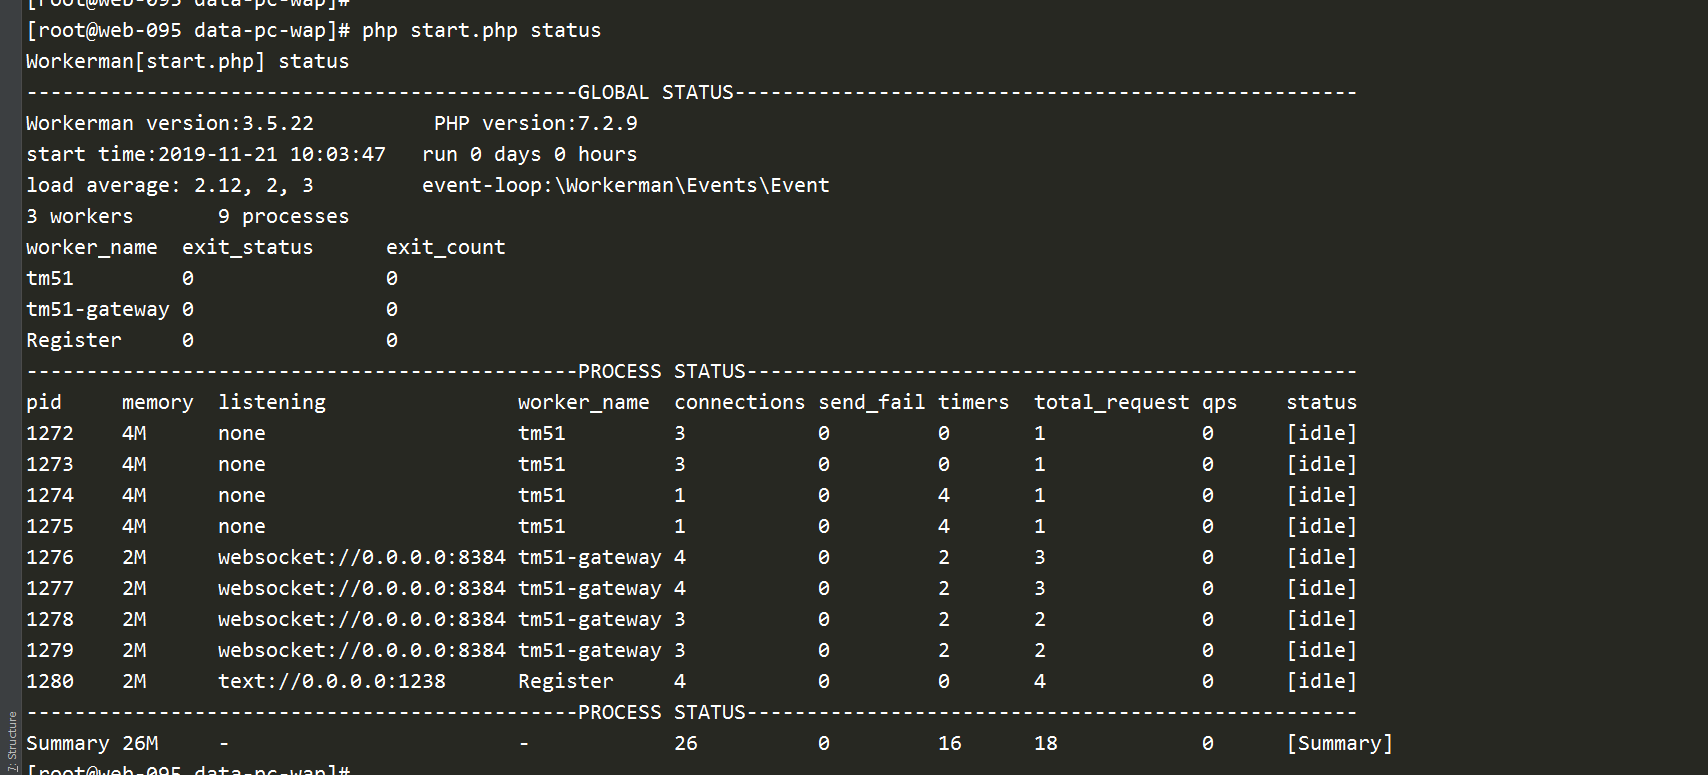Image resolution: width=1708 pixels, height=775 pixels.
Task: Click pid 1273
Action: click(49, 464)
